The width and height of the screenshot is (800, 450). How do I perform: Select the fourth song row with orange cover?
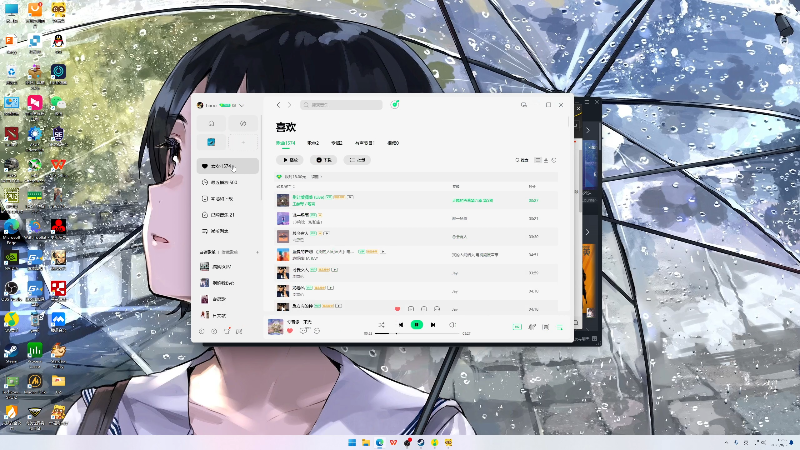416,255
